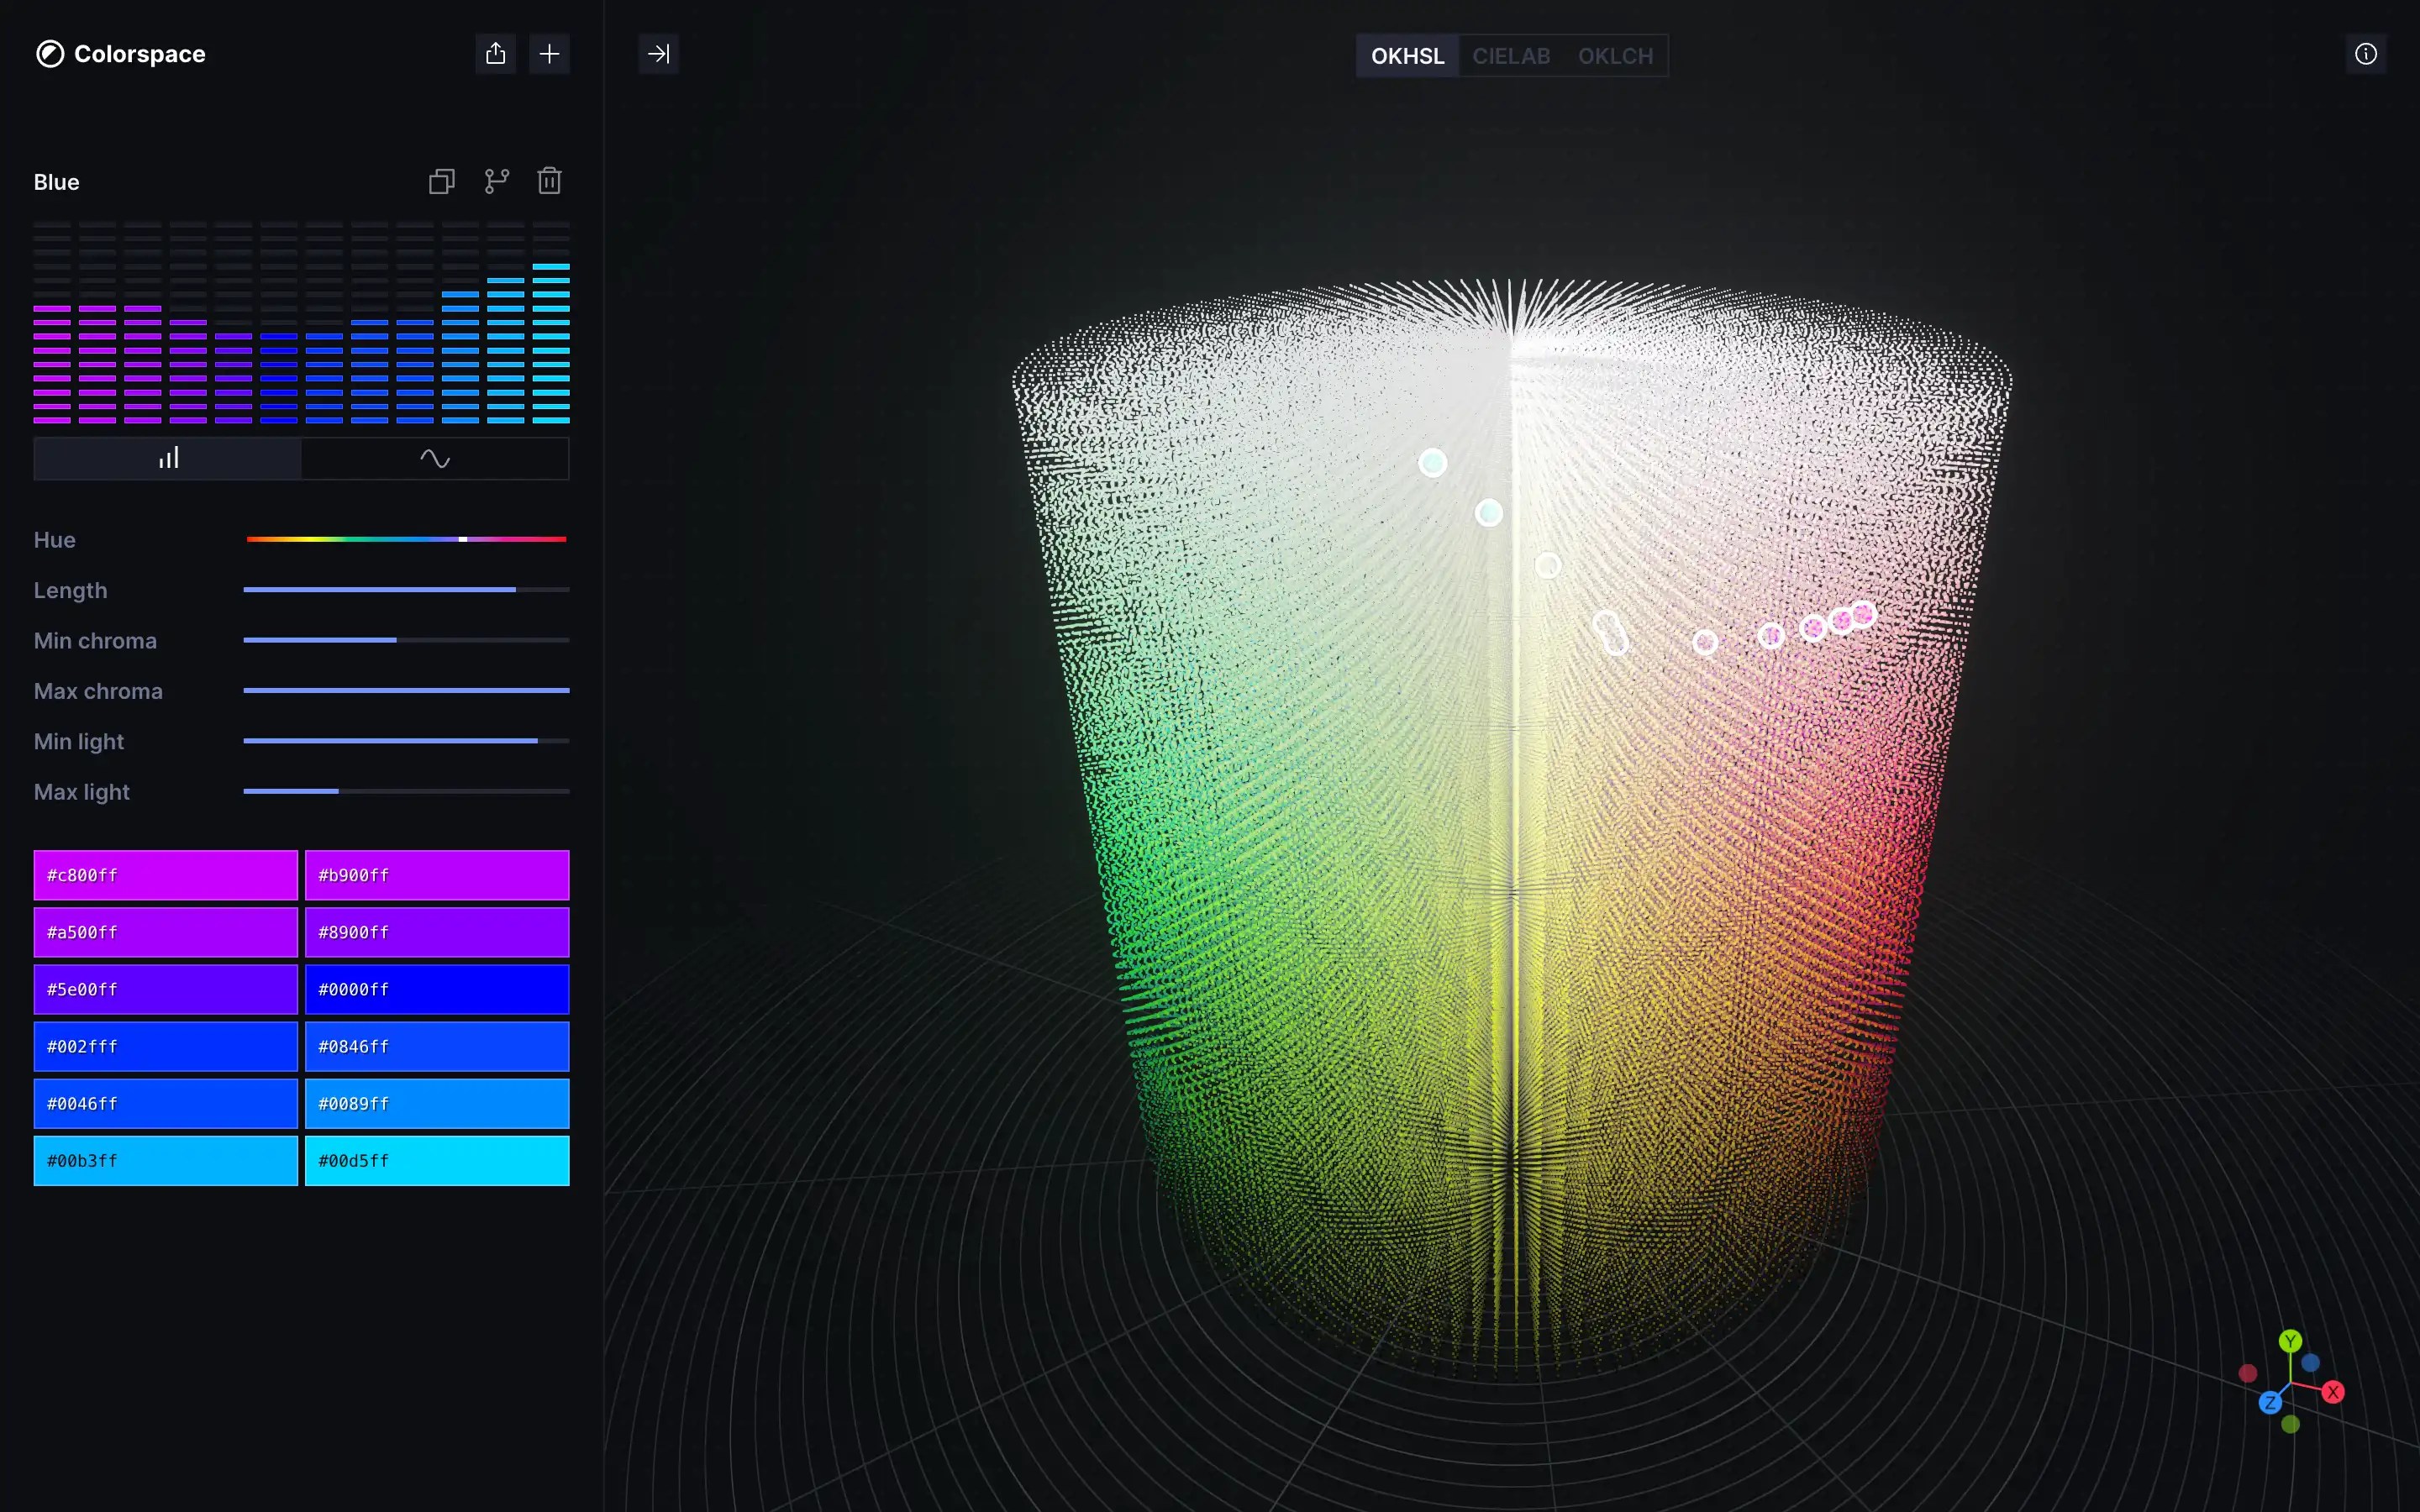Switch to bar chart view mode

(168, 459)
